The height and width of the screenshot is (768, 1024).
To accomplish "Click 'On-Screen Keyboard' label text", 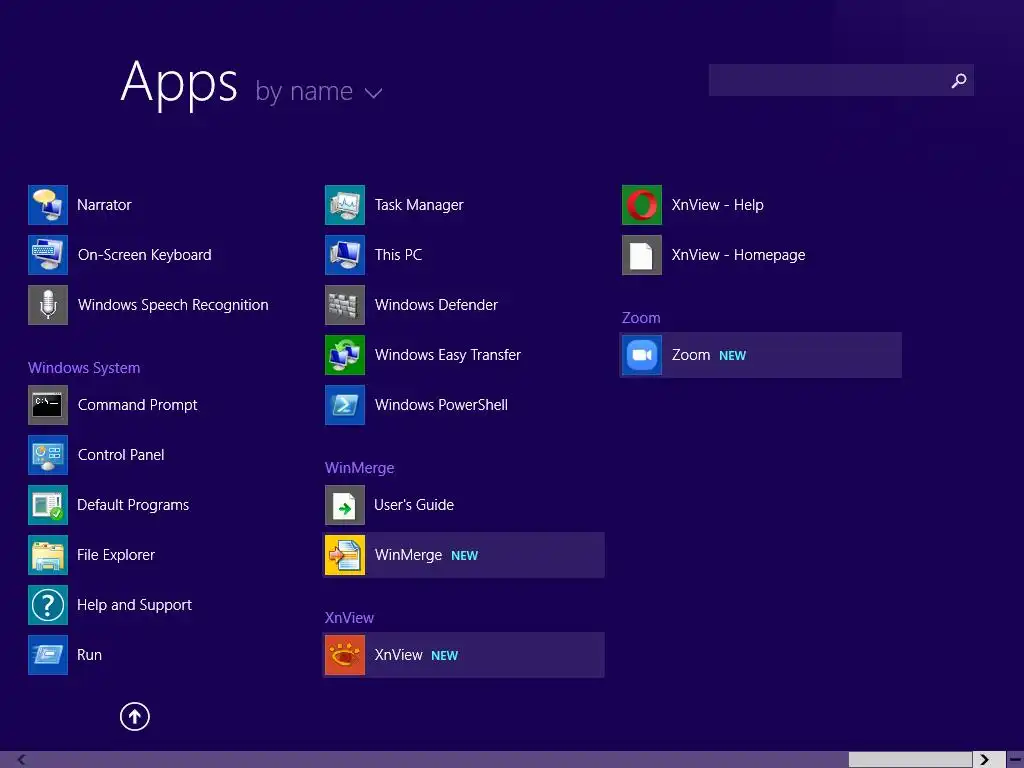I will coord(144,255).
